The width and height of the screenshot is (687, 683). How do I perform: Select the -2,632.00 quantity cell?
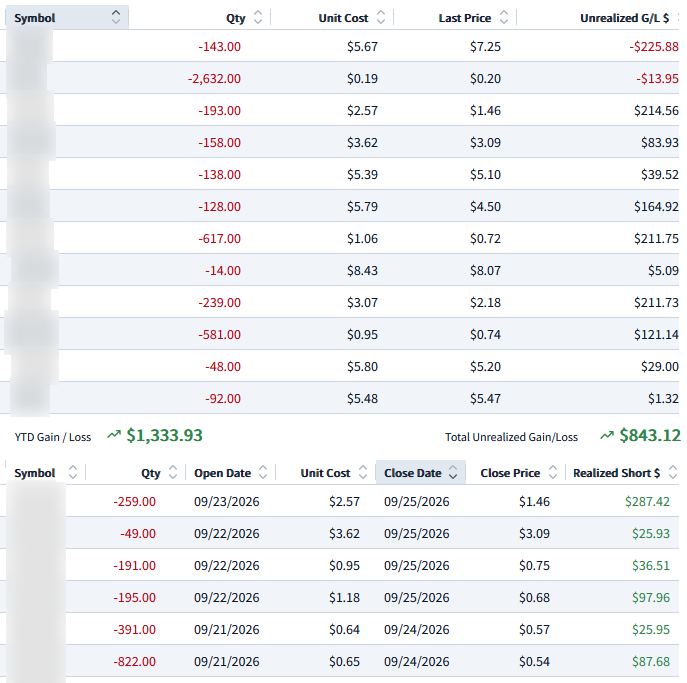[x=214, y=78]
